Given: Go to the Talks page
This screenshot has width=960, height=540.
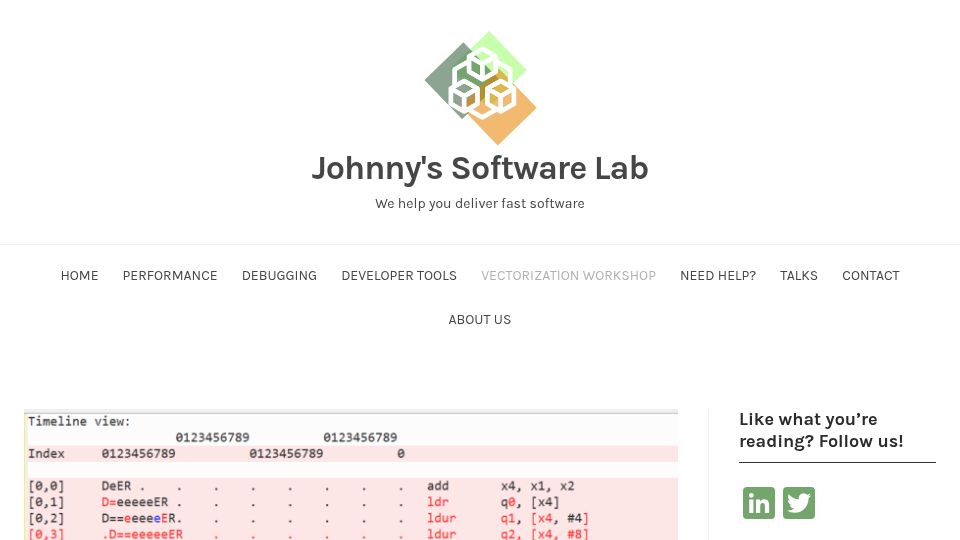Looking at the screenshot, I should 798,276.
